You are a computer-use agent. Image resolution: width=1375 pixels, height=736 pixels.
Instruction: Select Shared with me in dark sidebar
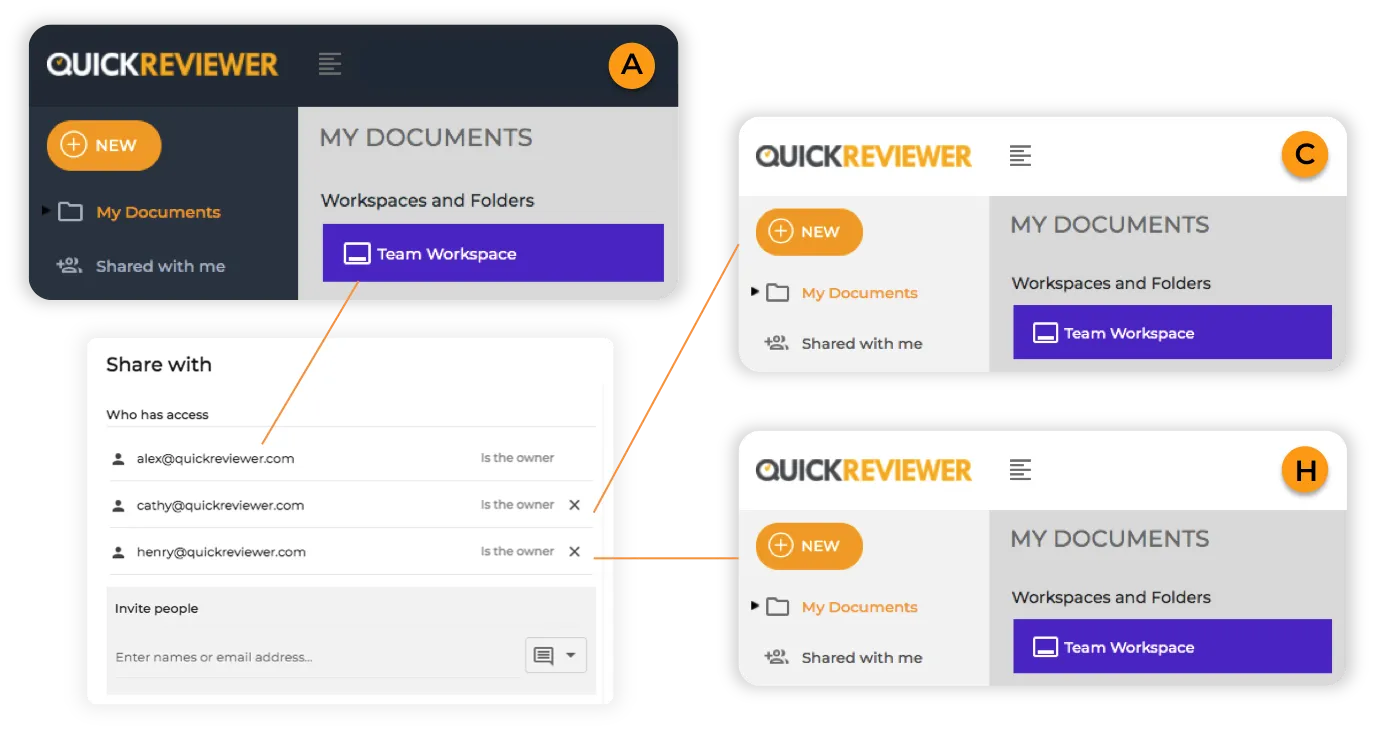160,266
